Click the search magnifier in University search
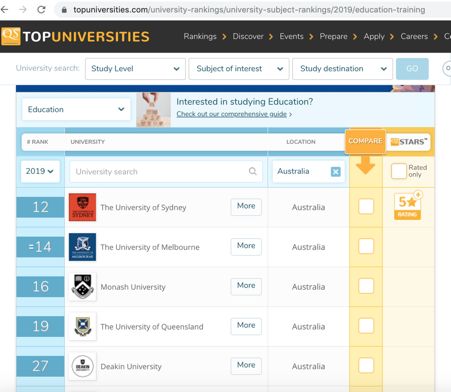The width and height of the screenshot is (451, 392). tap(253, 171)
